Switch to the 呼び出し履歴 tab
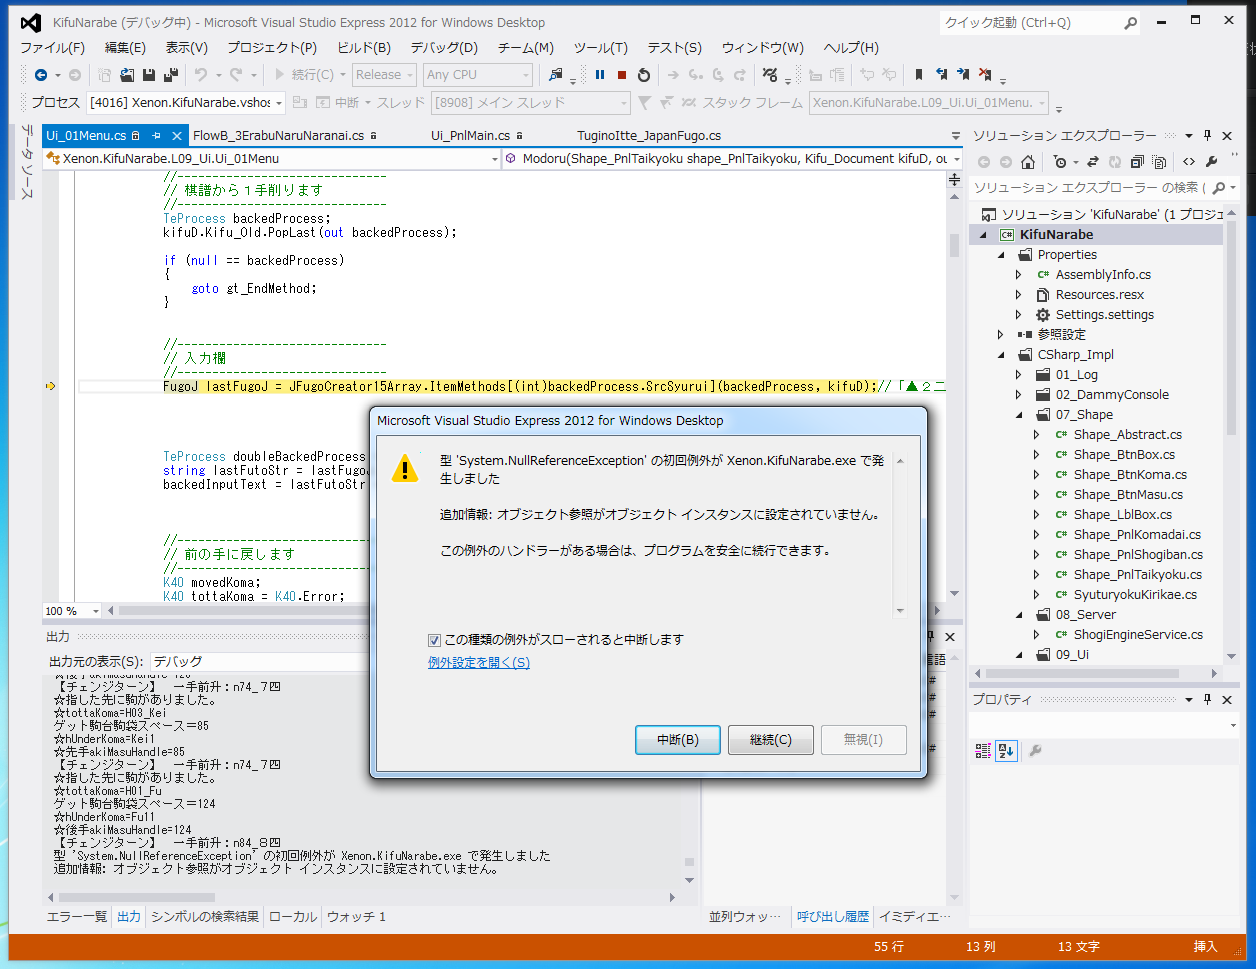 831,917
